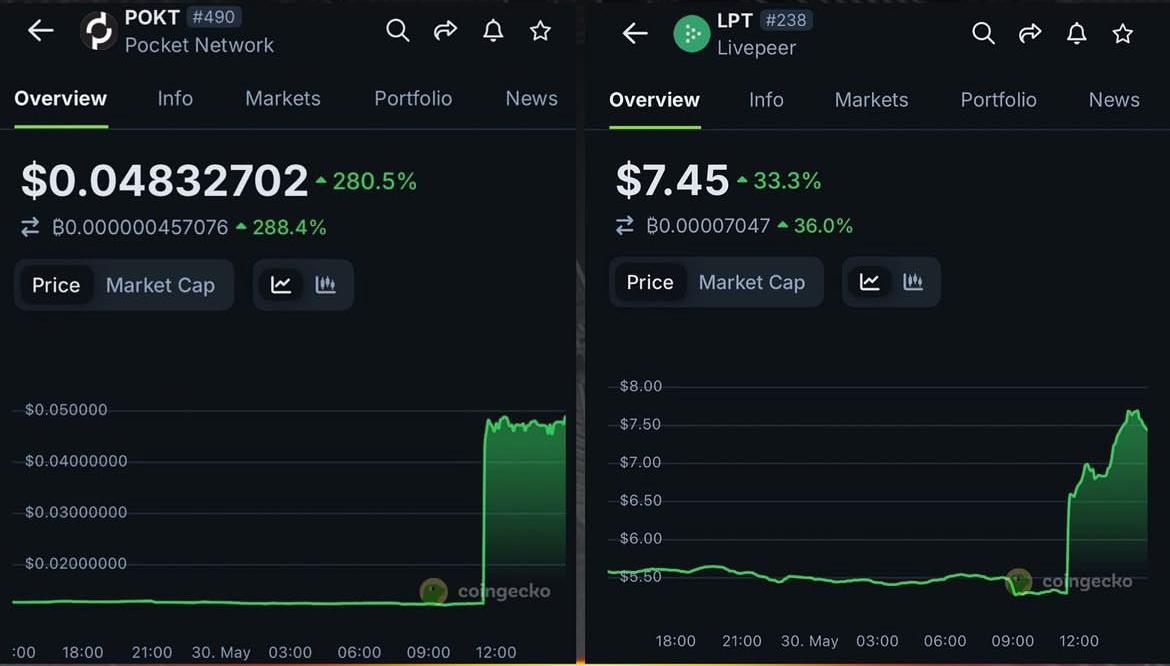This screenshot has width=1170, height=666.
Task: Open the LPT Info tab
Action: 766,100
